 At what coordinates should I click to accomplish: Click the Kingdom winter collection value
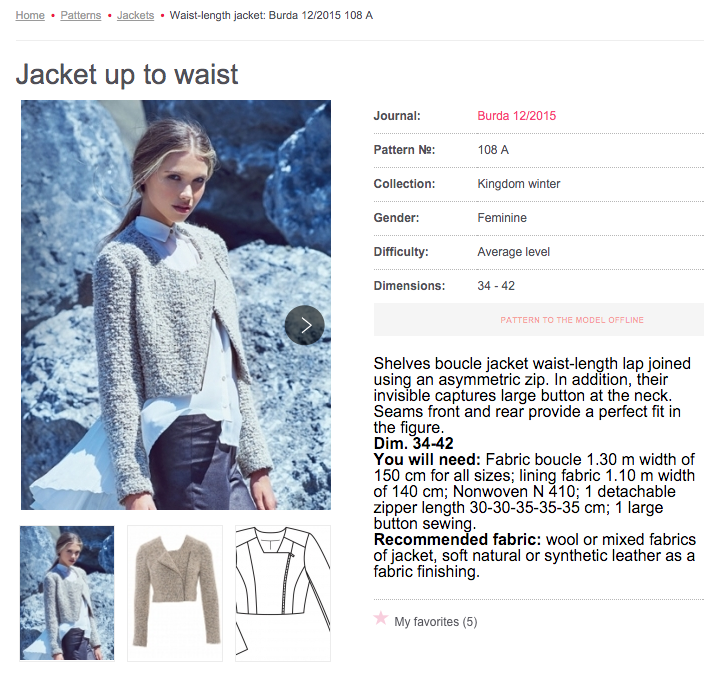[519, 184]
